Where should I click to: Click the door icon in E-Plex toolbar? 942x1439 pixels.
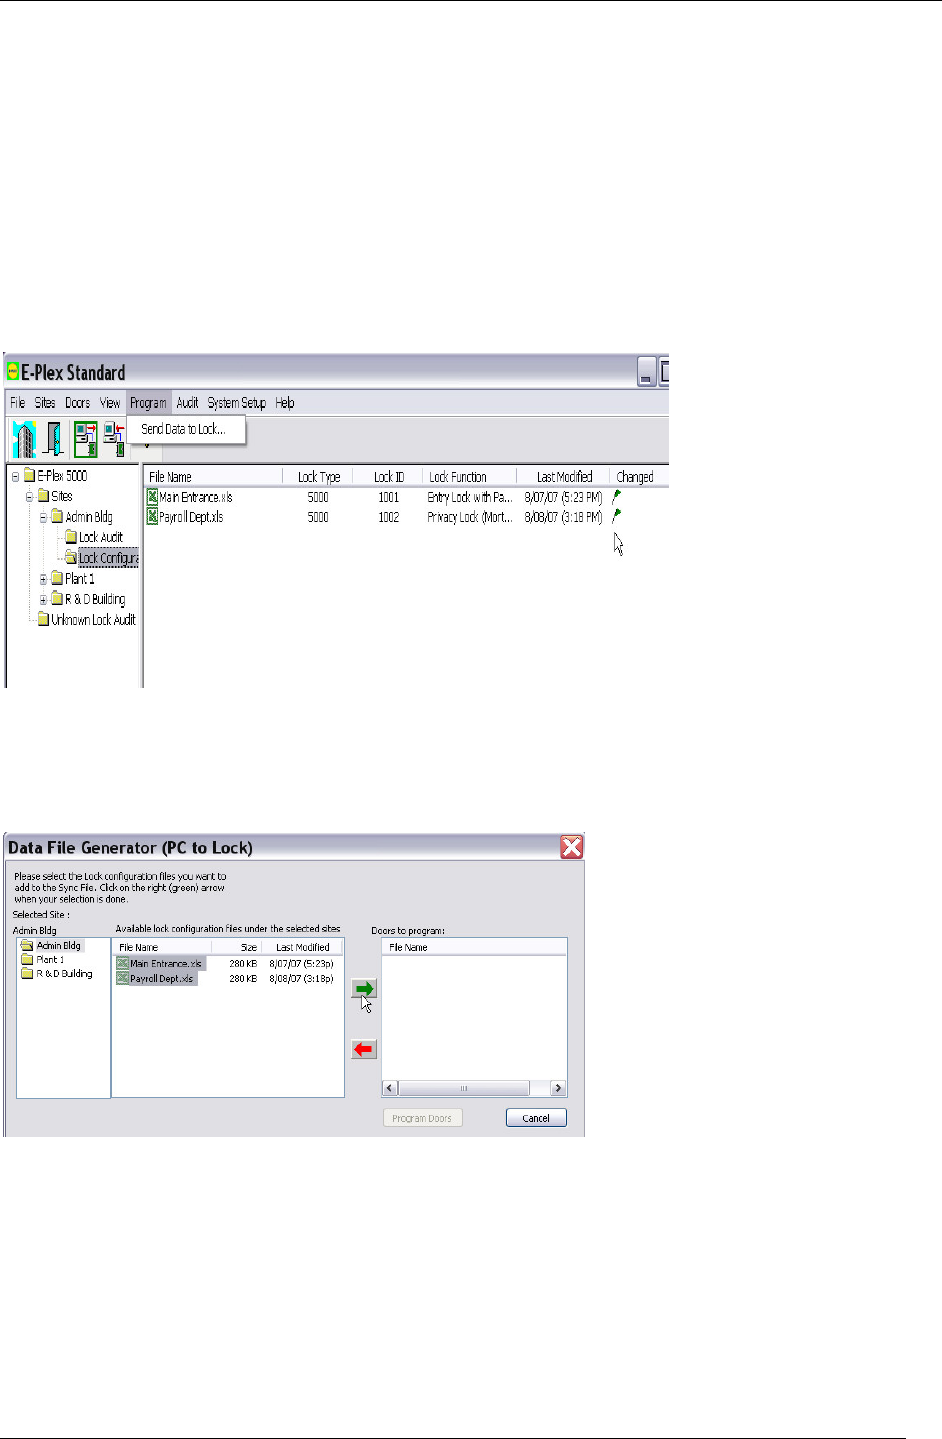(54, 439)
